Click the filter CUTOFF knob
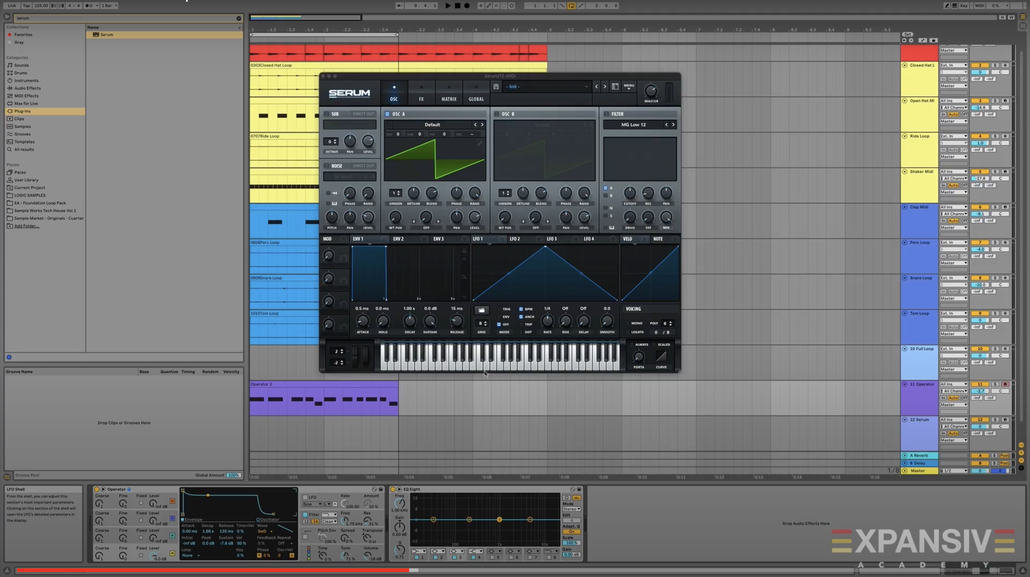 629,193
